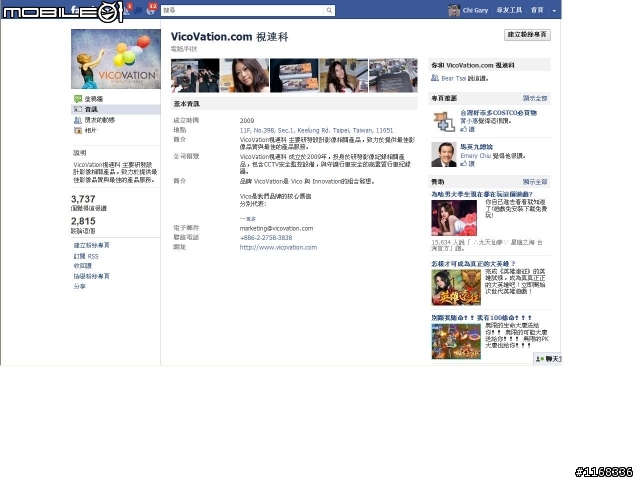Open the friend finder link in top bar

pos(509,11)
